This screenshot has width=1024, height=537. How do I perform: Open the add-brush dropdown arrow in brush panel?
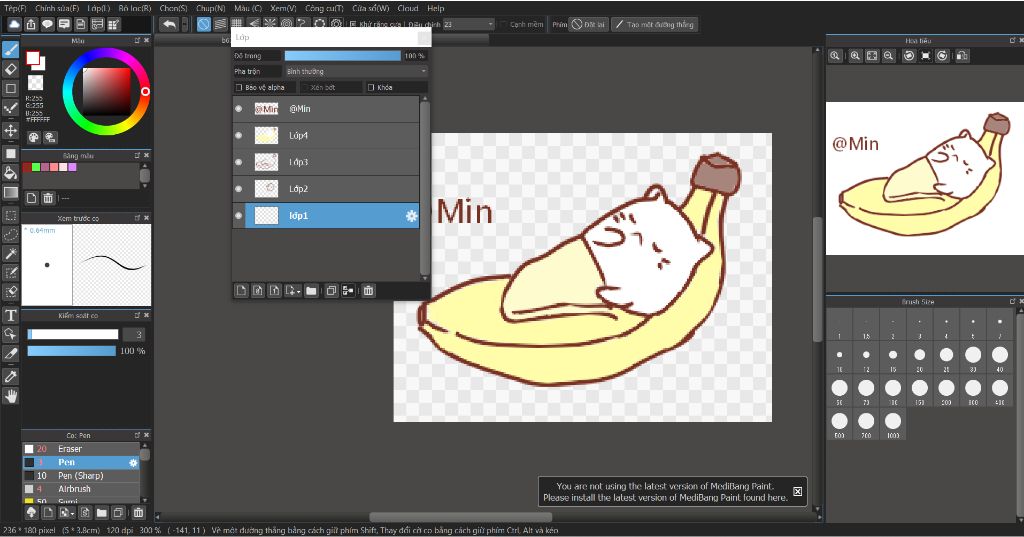click(71, 513)
